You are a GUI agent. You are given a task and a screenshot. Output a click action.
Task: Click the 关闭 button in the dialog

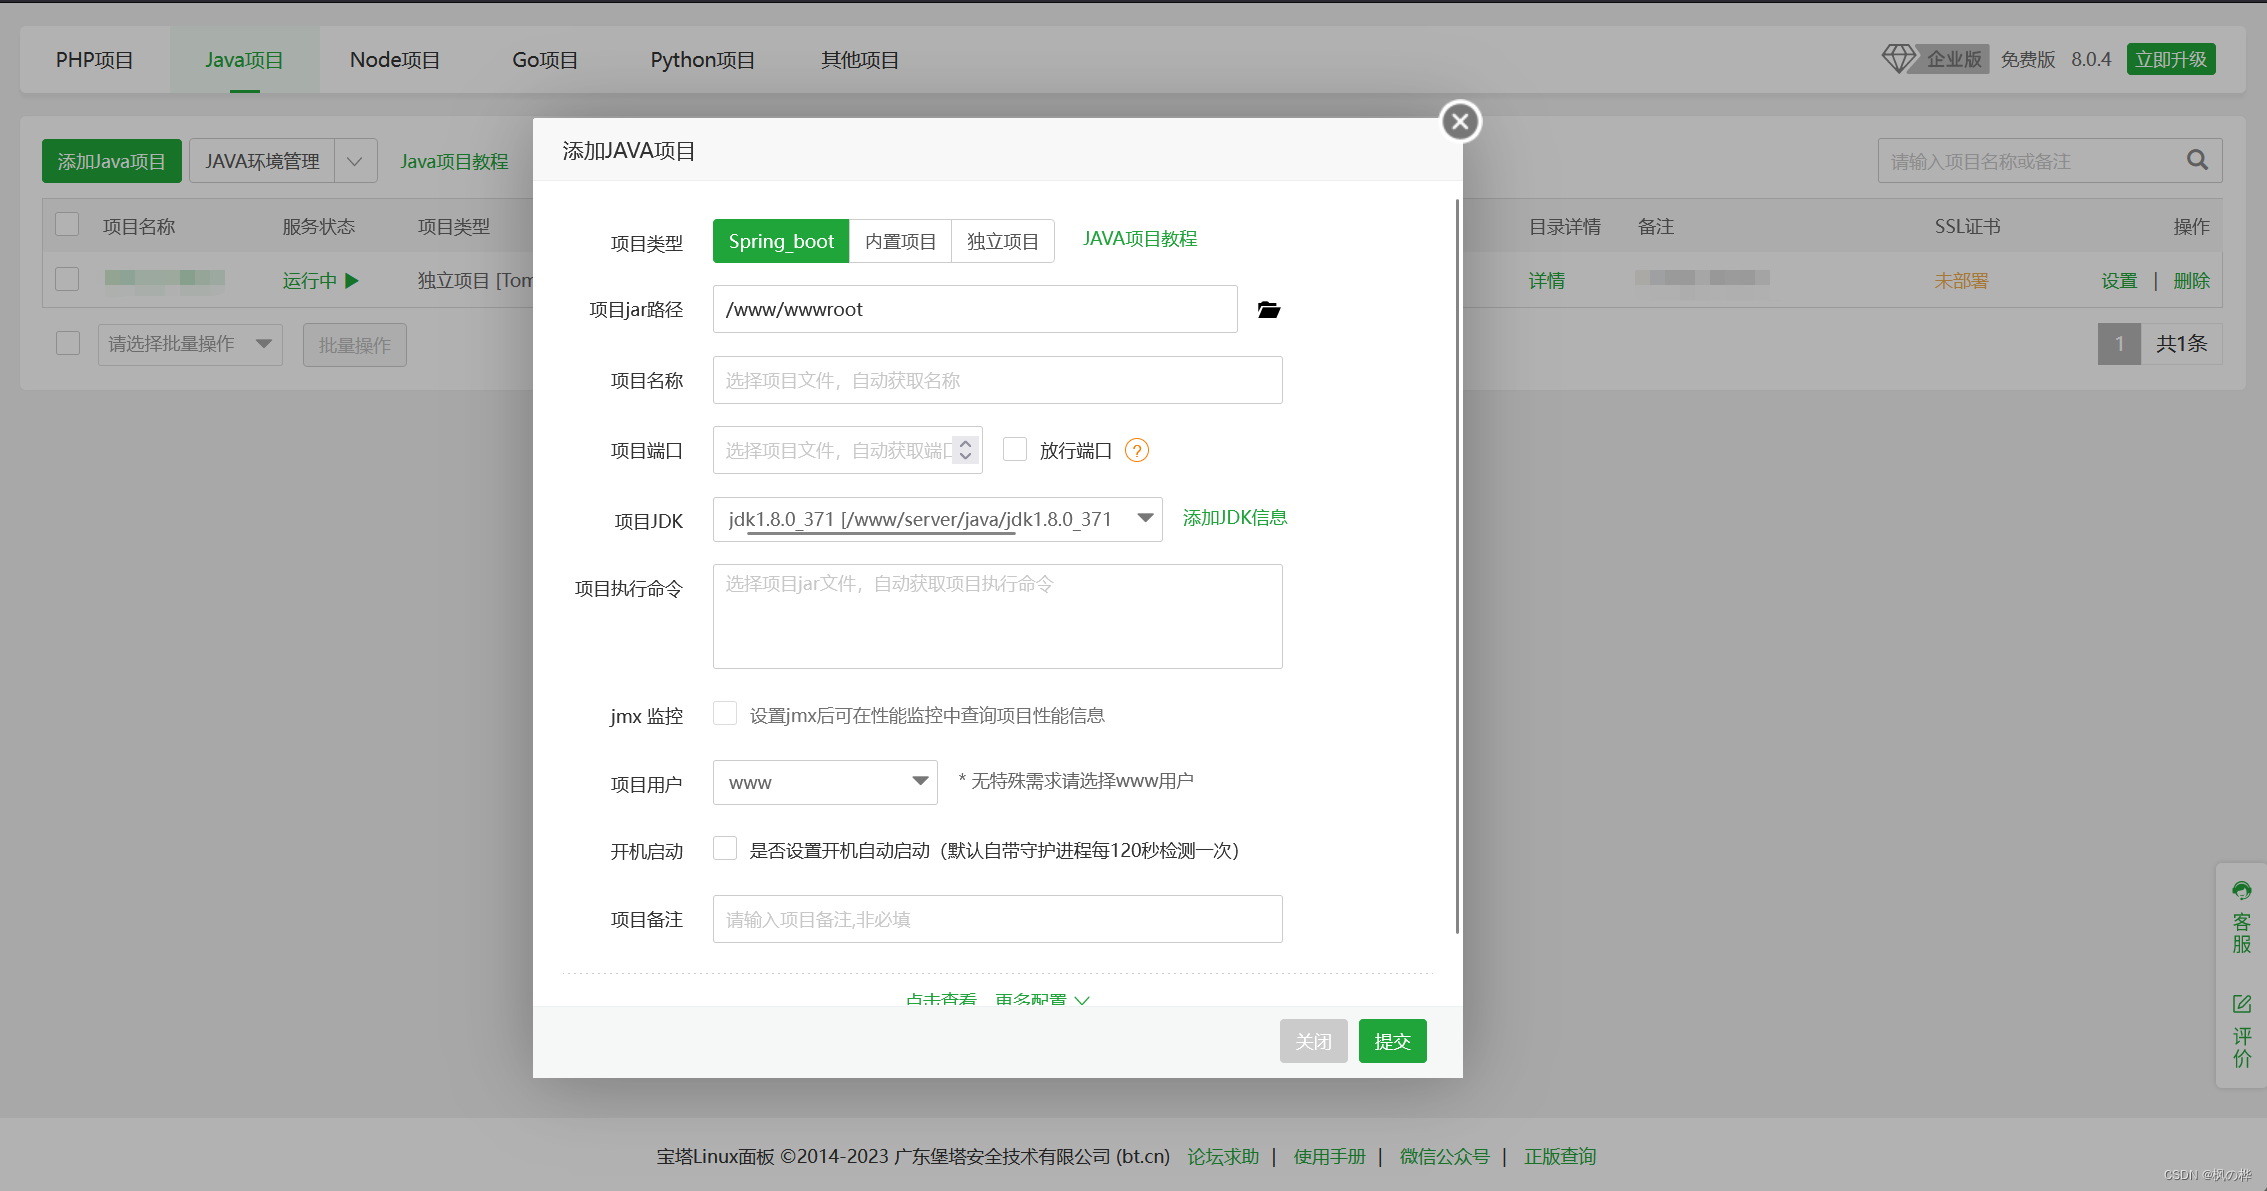coord(1313,1041)
